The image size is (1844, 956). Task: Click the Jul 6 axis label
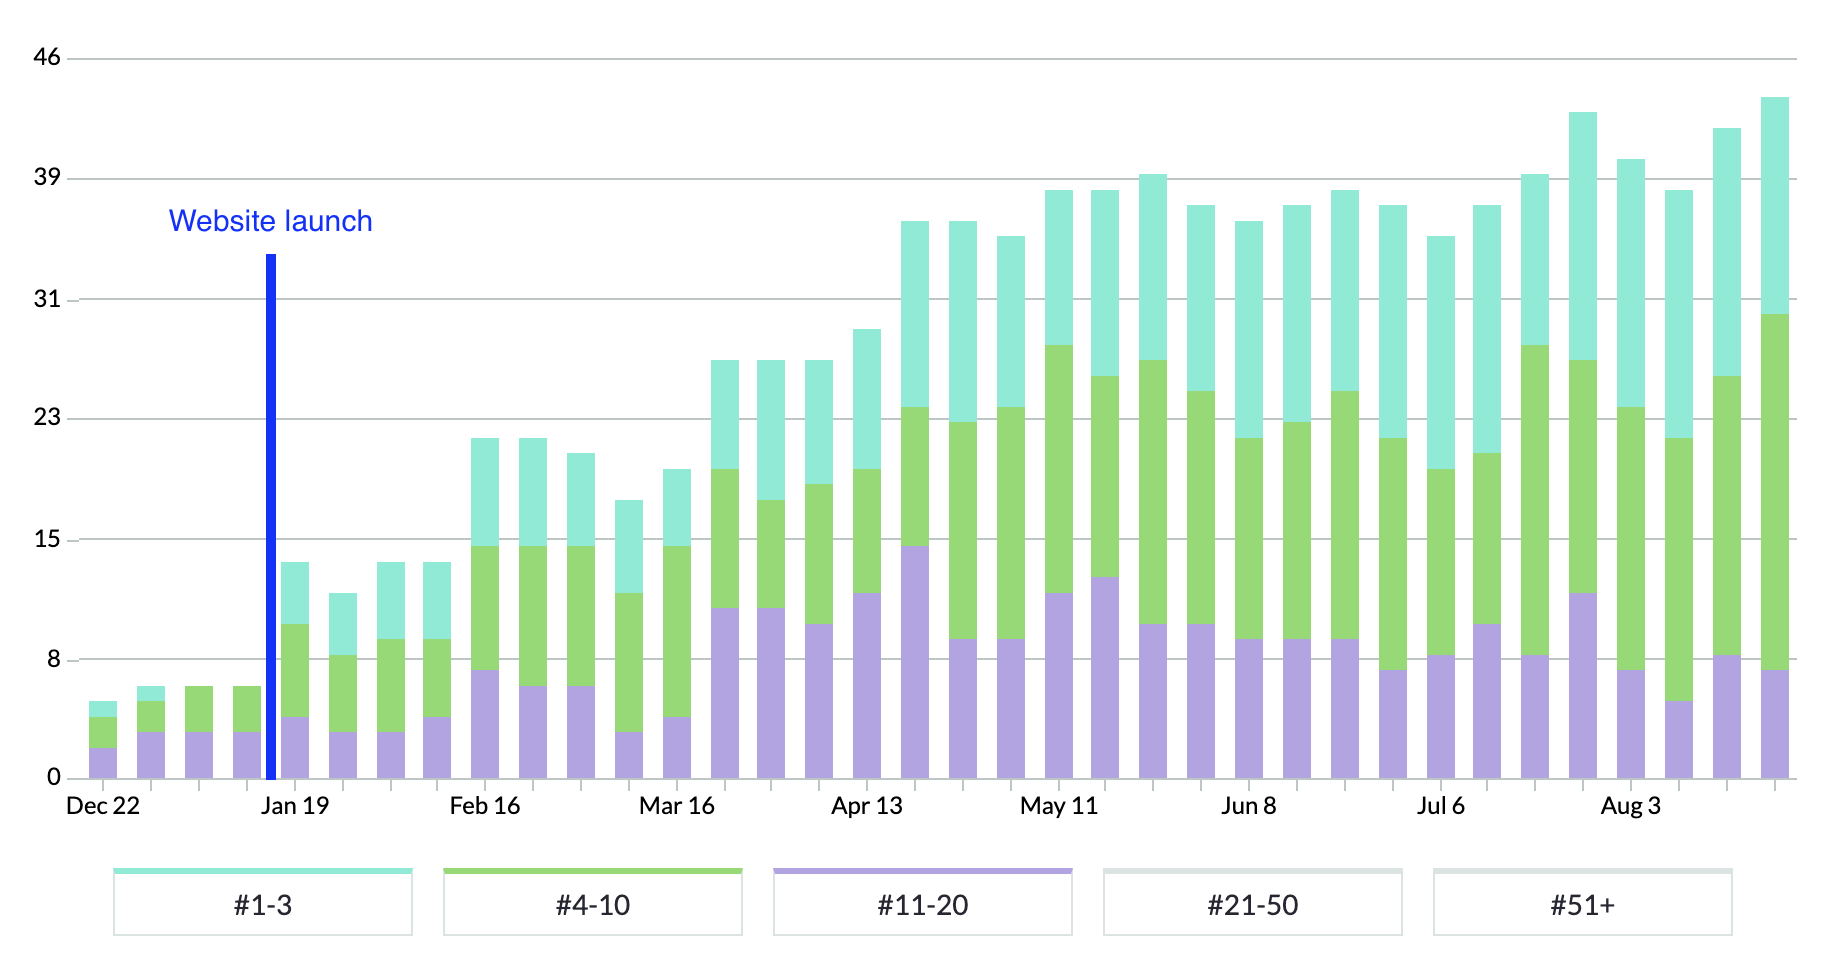tap(1442, 805)
